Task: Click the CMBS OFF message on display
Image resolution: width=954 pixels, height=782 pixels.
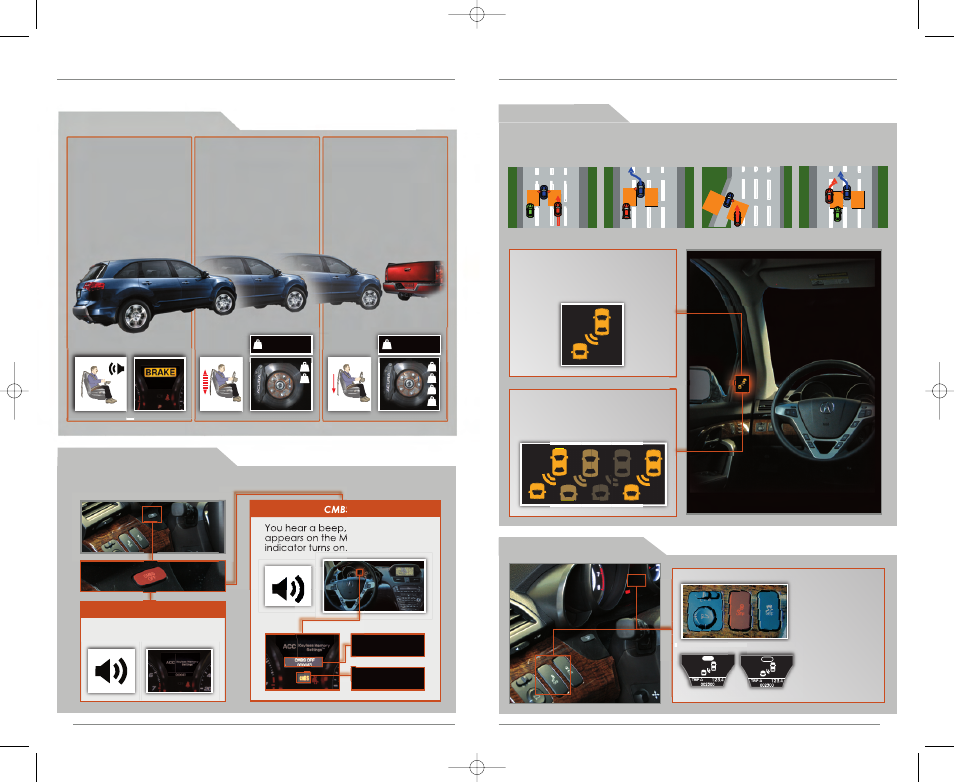Action: pyautogui.click(x=301, y=660)
